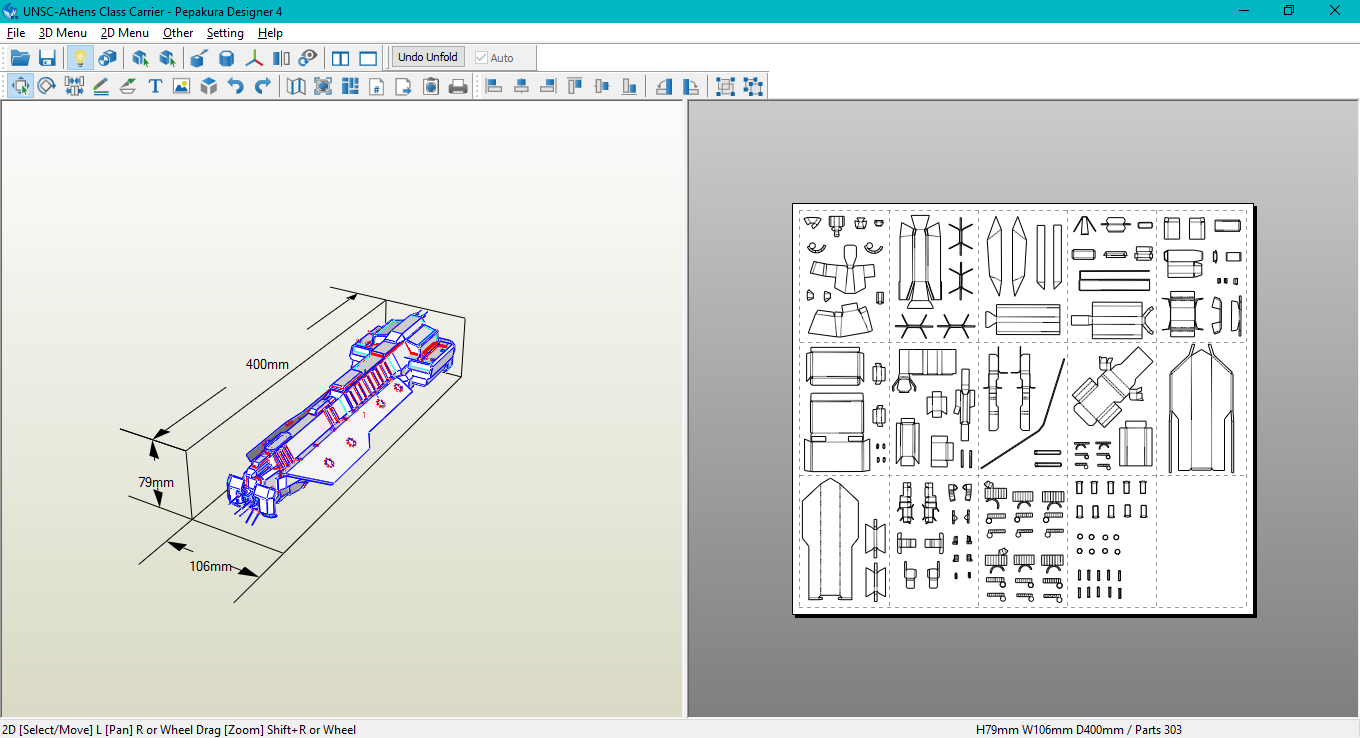Click the blue Redo arrow
The height and width of the screenshot is (738, 1360).
click(x=262, y=86)
